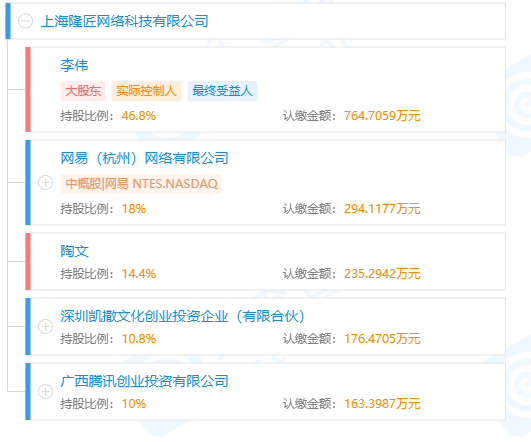Screen dimensions: 531x442
Task: Select 陶文's 14.4% shareholding value
Action: [x=139, y=274]
